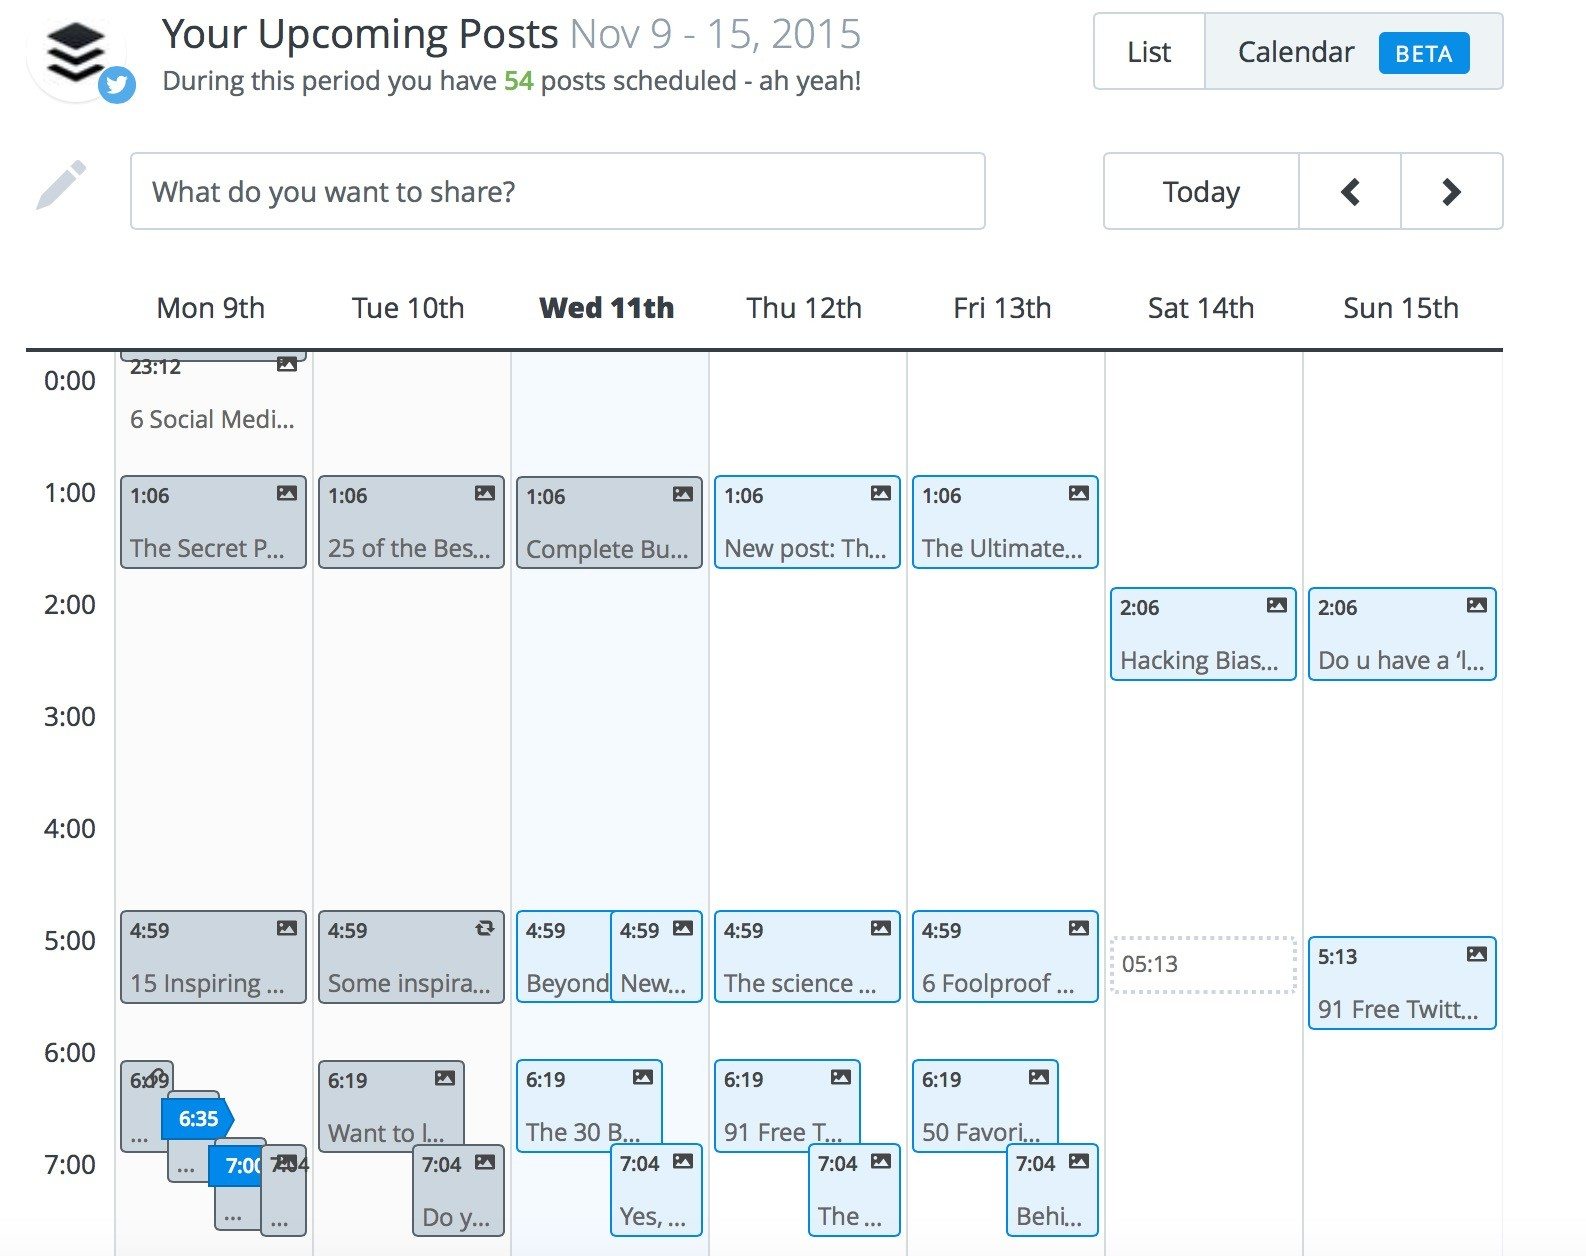Navigate to next week with right arrow
This screenshot has width=1586, height=1256.
coord(1451,191)
